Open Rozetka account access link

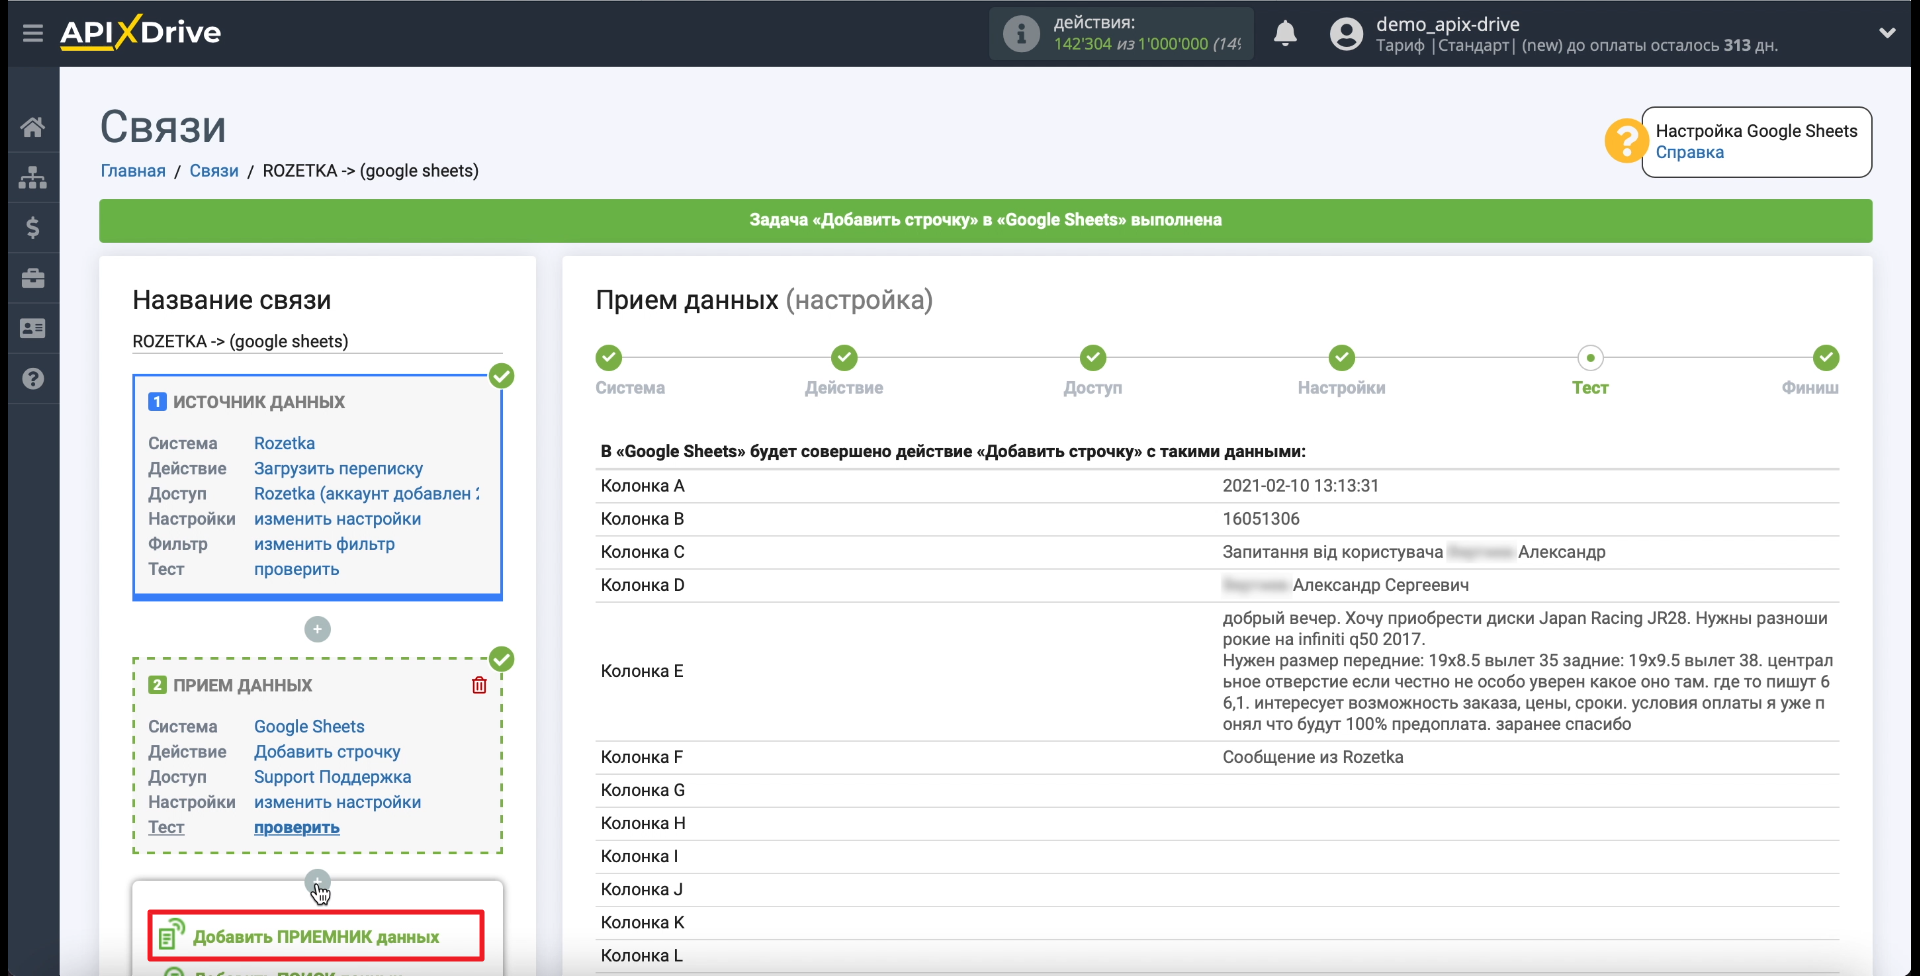366,493
